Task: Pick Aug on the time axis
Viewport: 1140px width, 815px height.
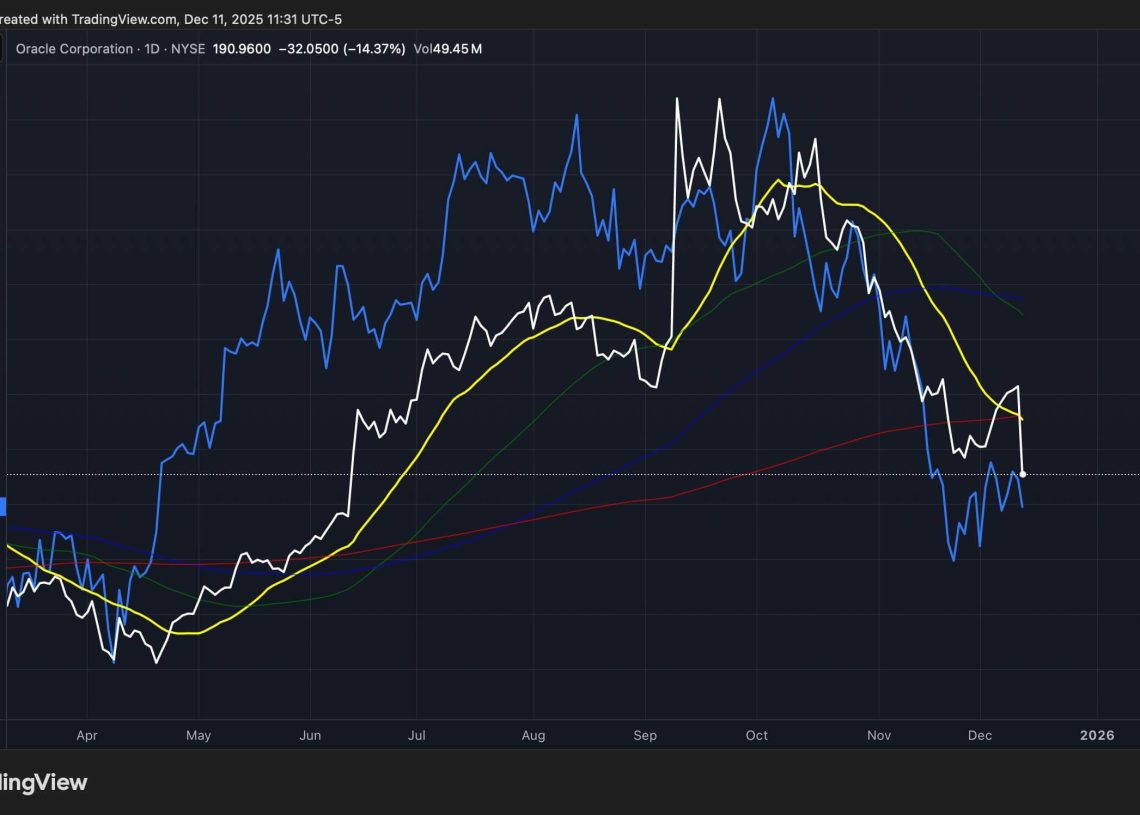Action: coord(533,736)
